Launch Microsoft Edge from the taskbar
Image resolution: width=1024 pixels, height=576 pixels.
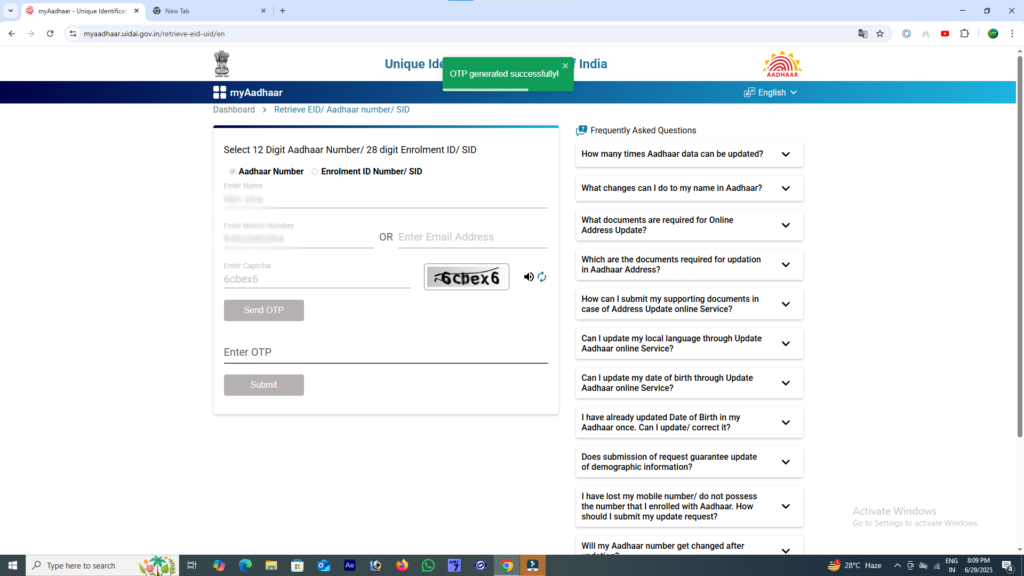[245, 566]
